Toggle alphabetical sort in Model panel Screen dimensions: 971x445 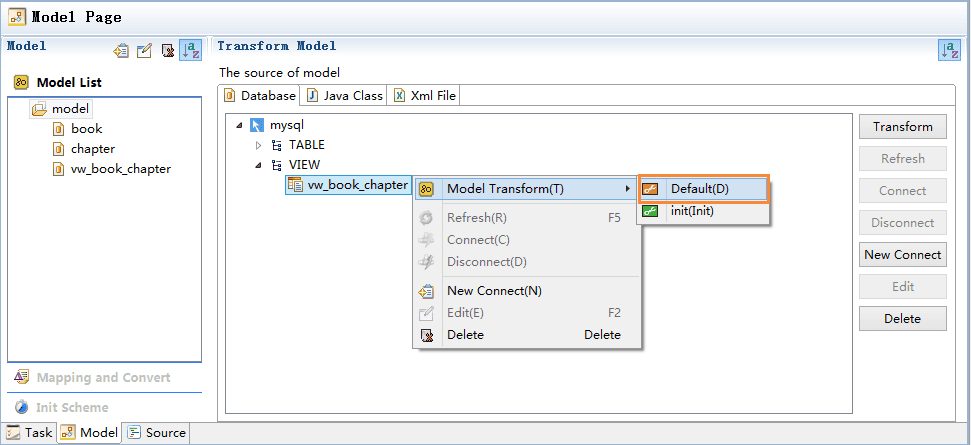[191, 50]
